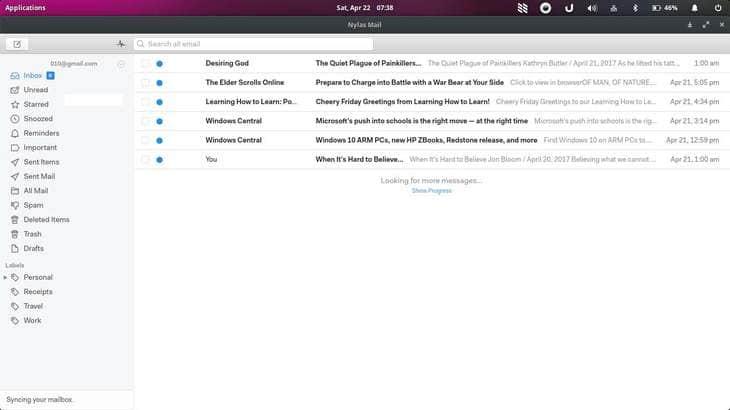Expand the Personal label

pos(5,277)
